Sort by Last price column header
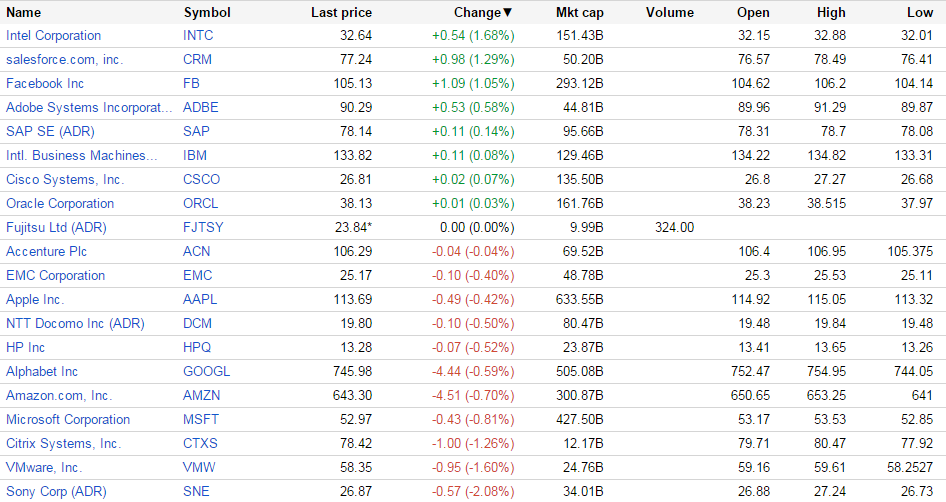The height and width of the screenshot is (502, 946). 341,13
